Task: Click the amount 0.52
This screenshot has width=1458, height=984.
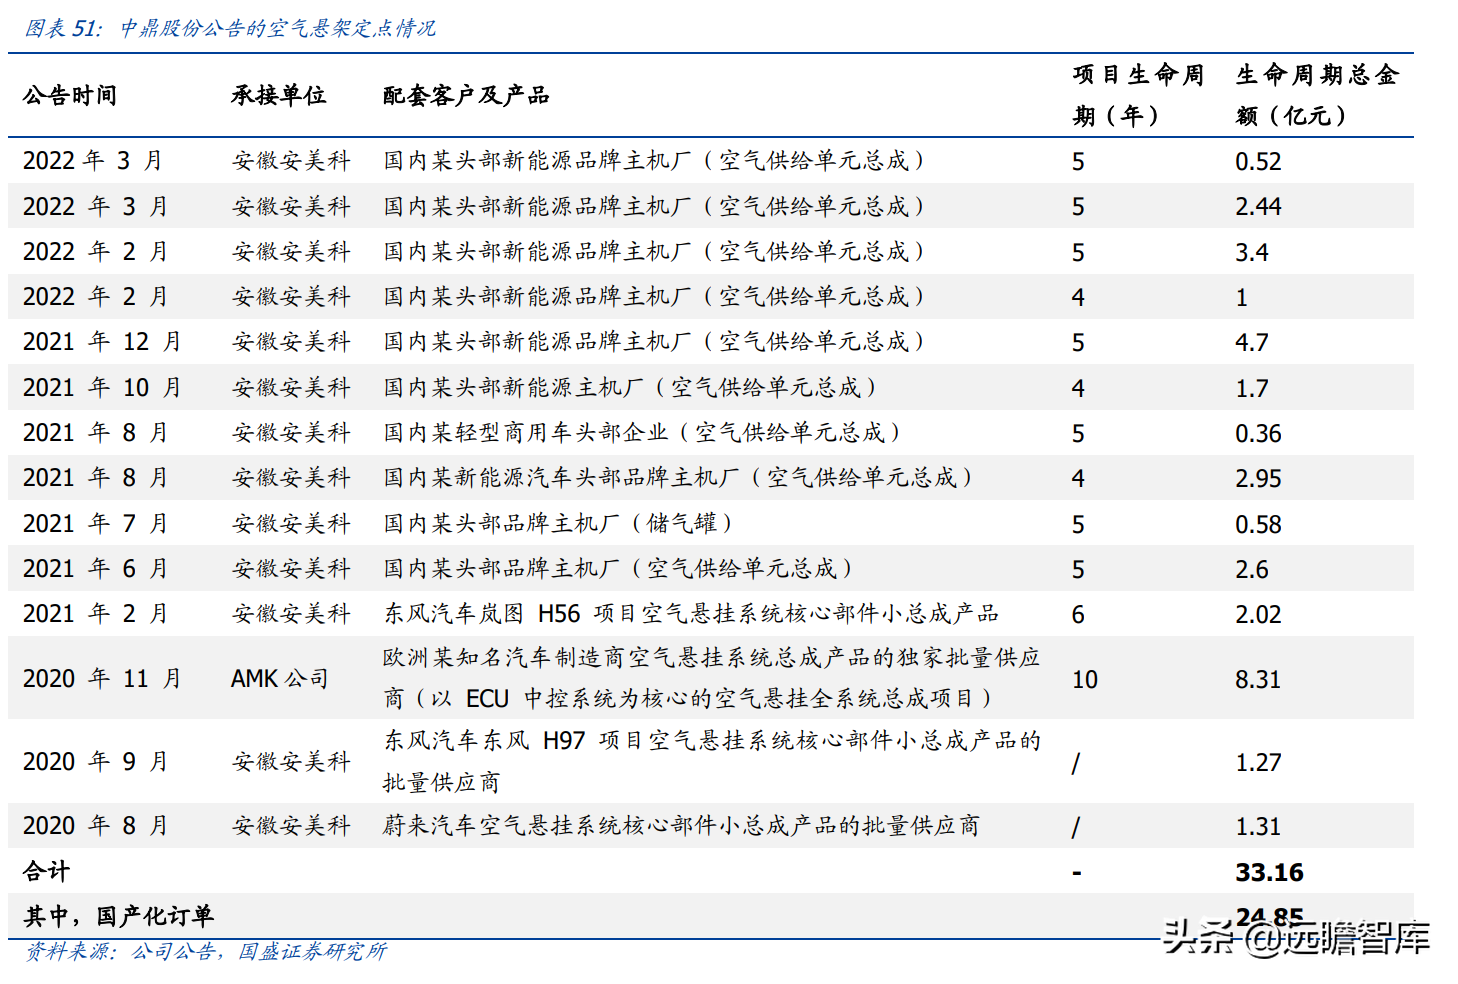Action: pos(1258,162)
